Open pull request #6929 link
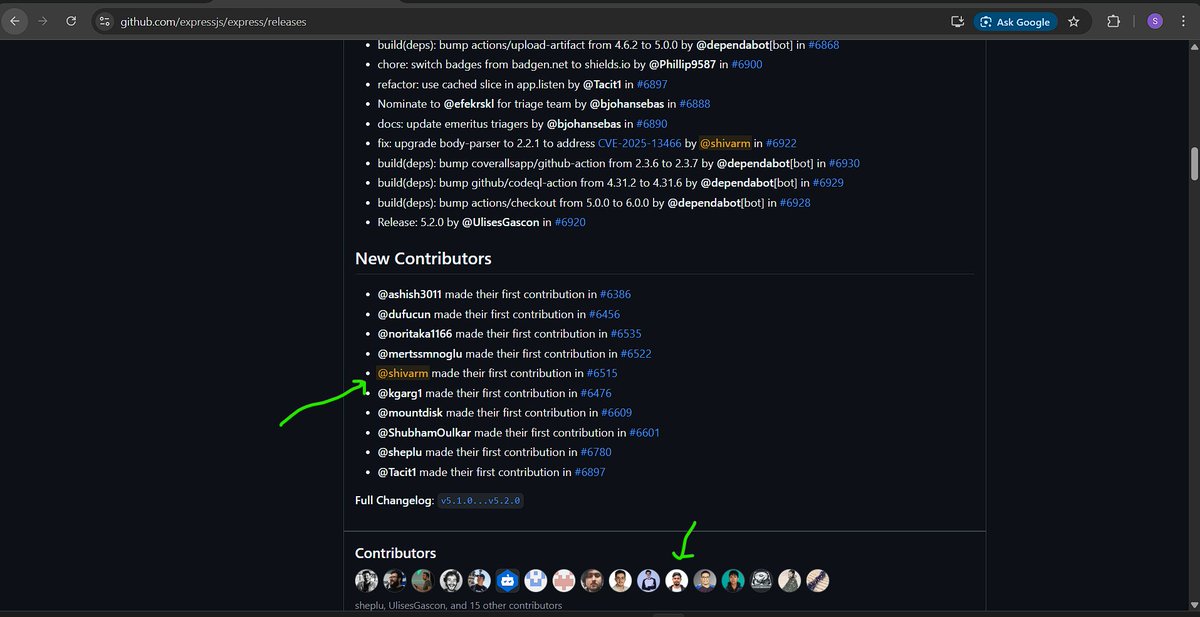1200x617 pixels. (828, 182)
